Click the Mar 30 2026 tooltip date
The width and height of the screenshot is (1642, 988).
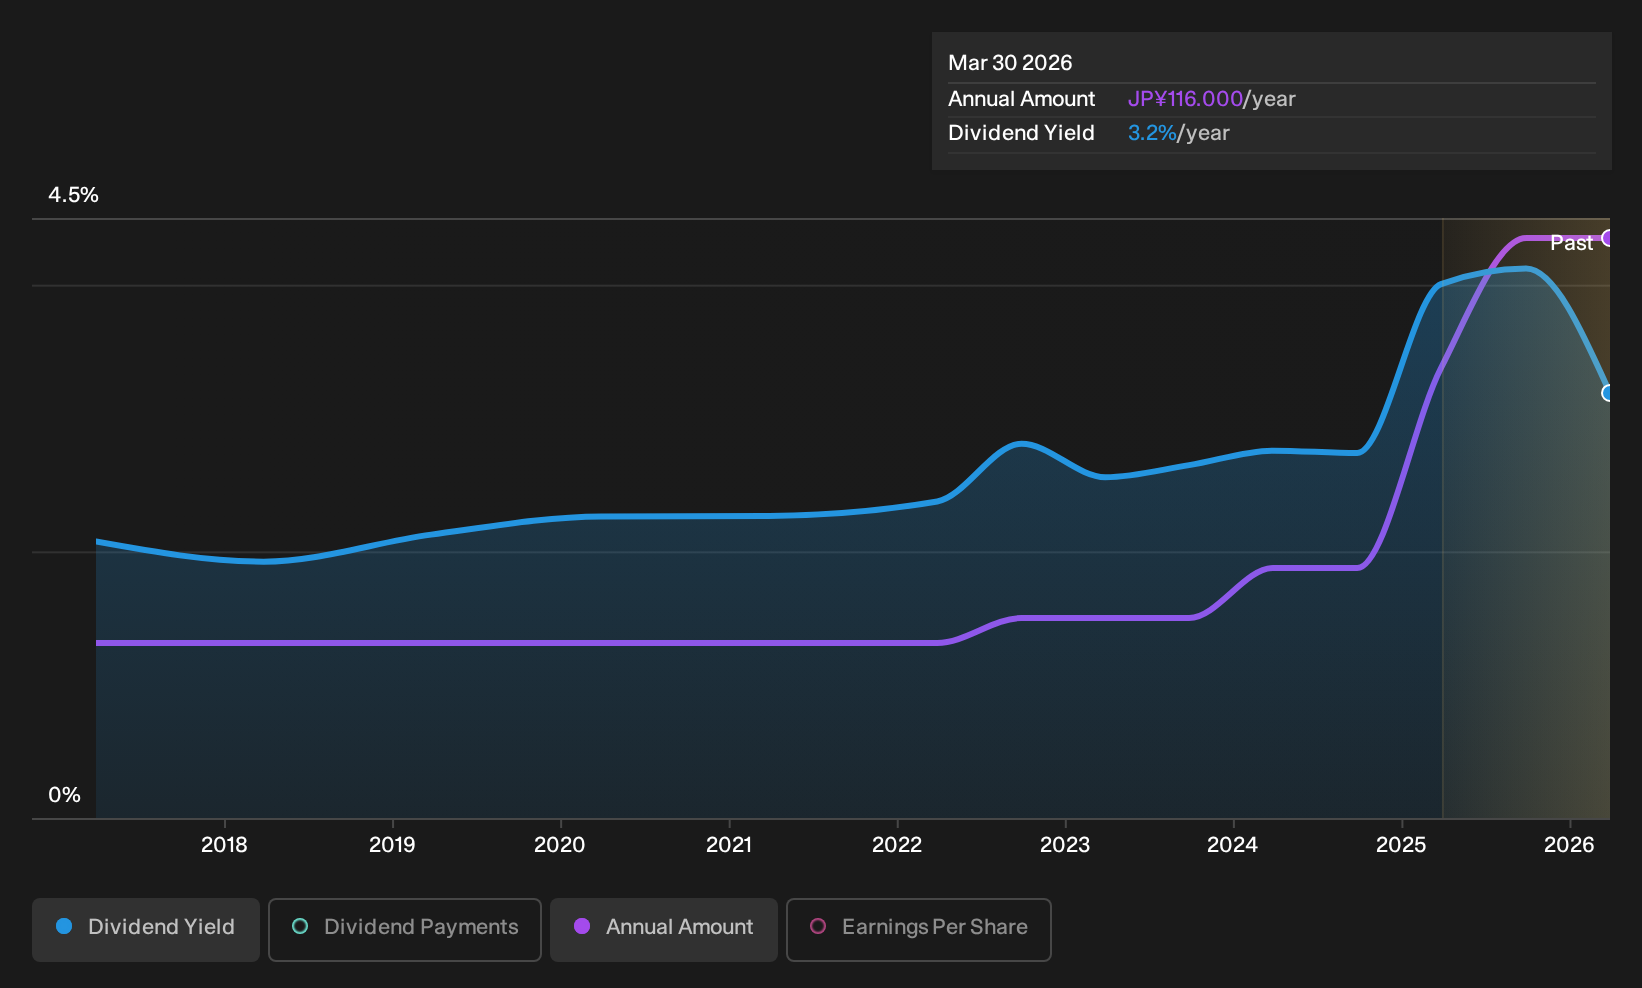click(x=1010, y=63)
